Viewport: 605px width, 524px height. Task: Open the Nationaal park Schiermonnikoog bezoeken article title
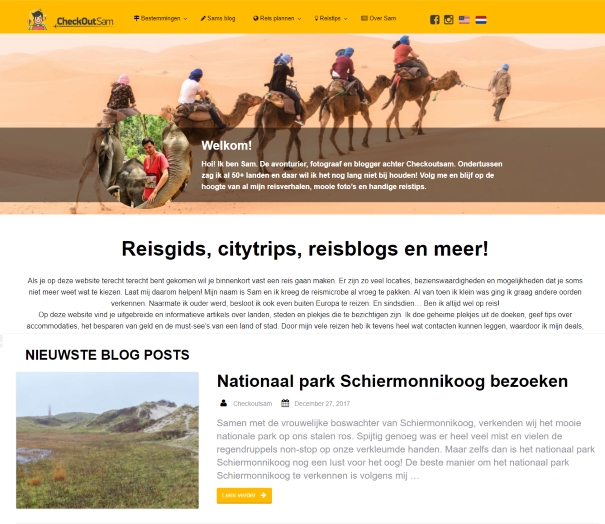(392, 381)
